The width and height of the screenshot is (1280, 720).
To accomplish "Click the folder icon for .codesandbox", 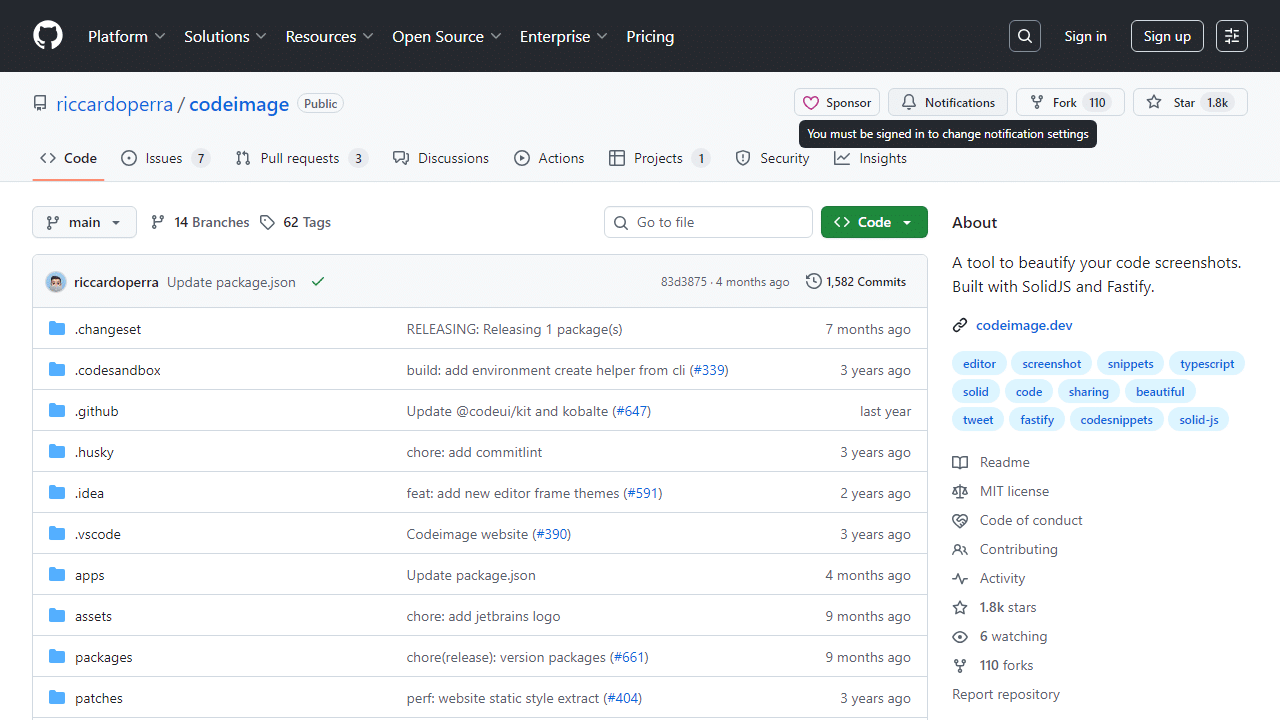I will pyautogui.click(x=57, y=370).
